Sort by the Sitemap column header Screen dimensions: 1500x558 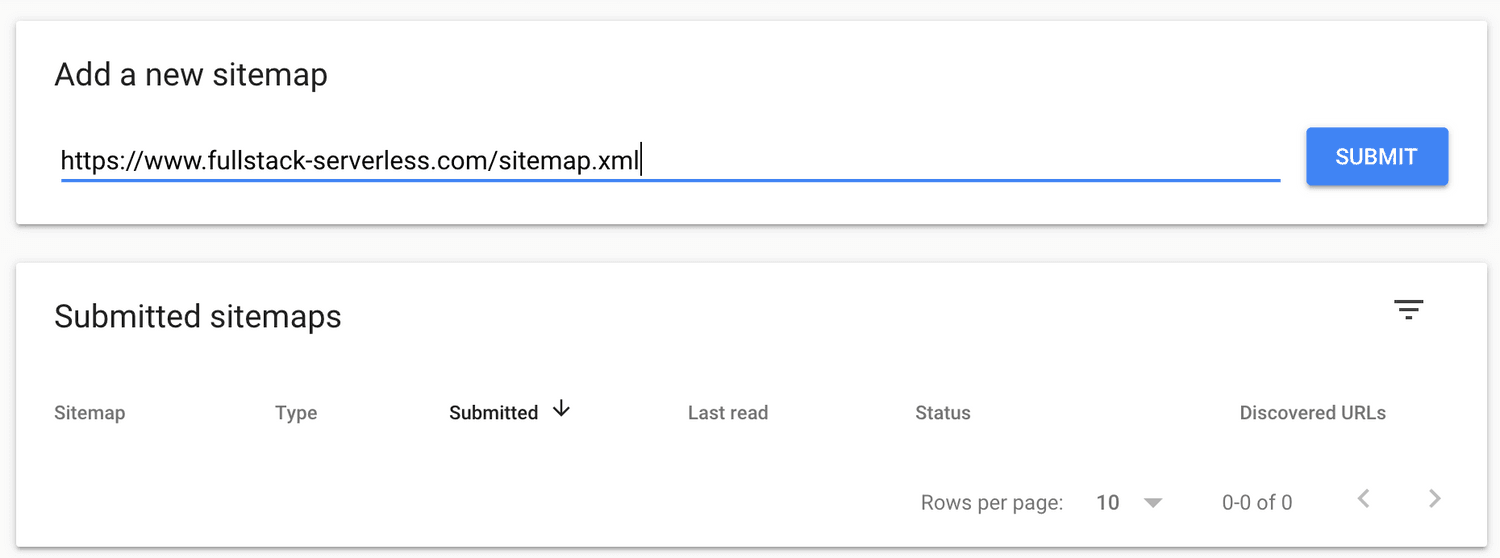tap(89, 413)
